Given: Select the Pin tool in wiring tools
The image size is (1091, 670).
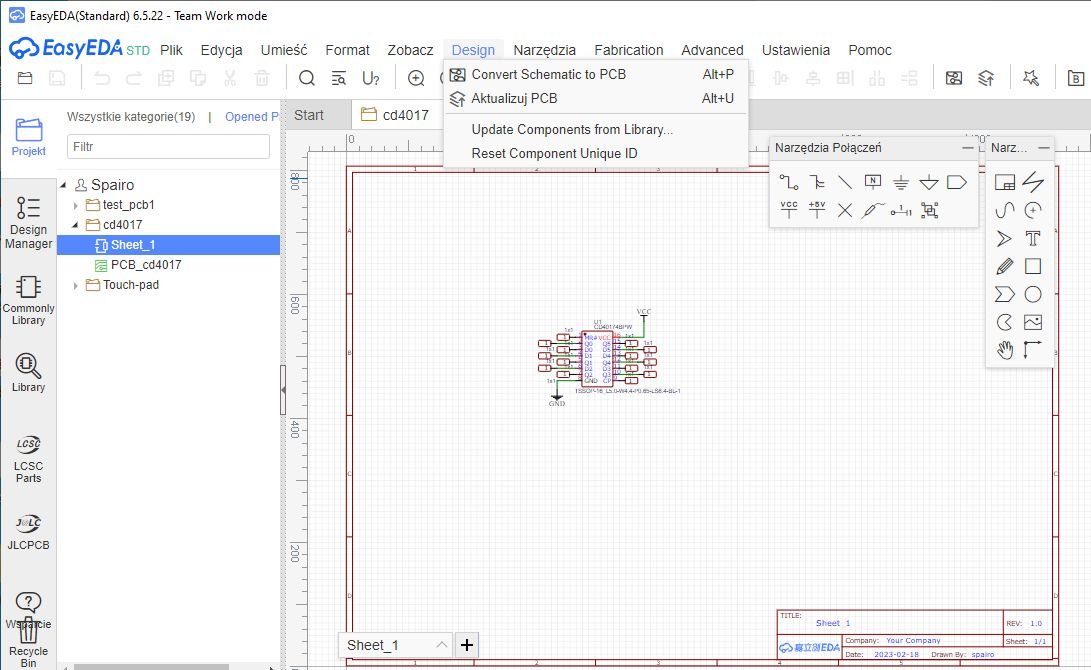Looking at the screenshot, I should (x=901, y=210).
